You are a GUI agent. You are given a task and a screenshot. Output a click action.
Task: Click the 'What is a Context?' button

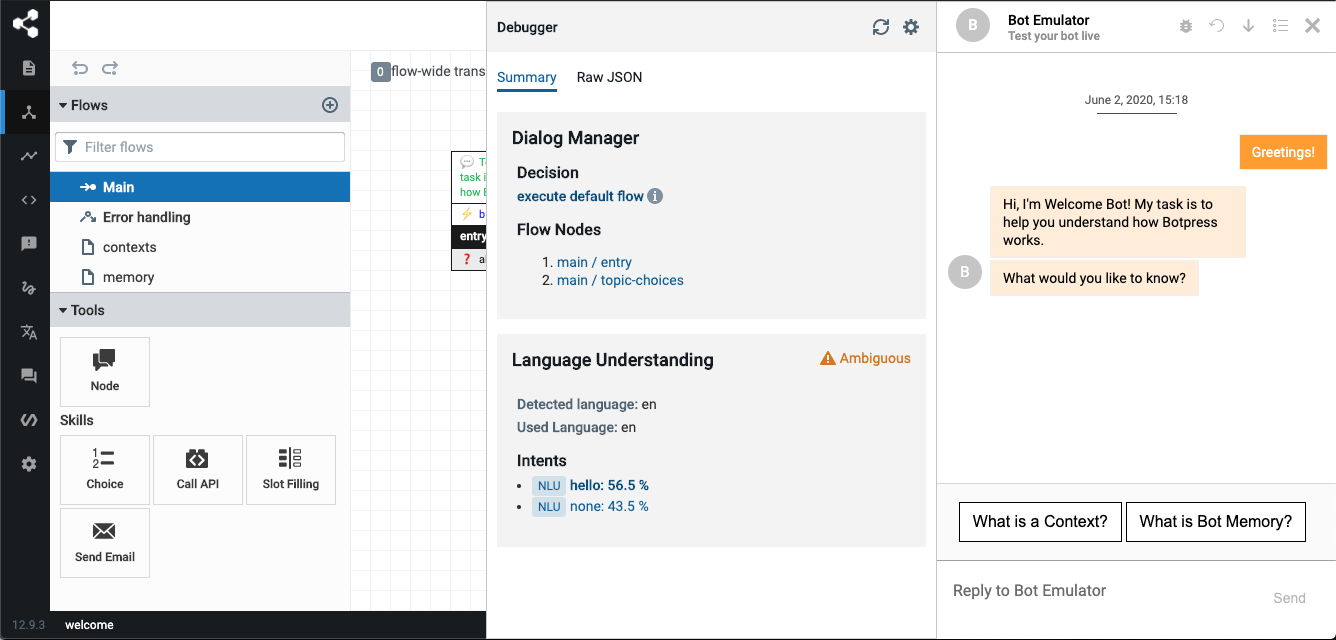[x=1040, y=521]
